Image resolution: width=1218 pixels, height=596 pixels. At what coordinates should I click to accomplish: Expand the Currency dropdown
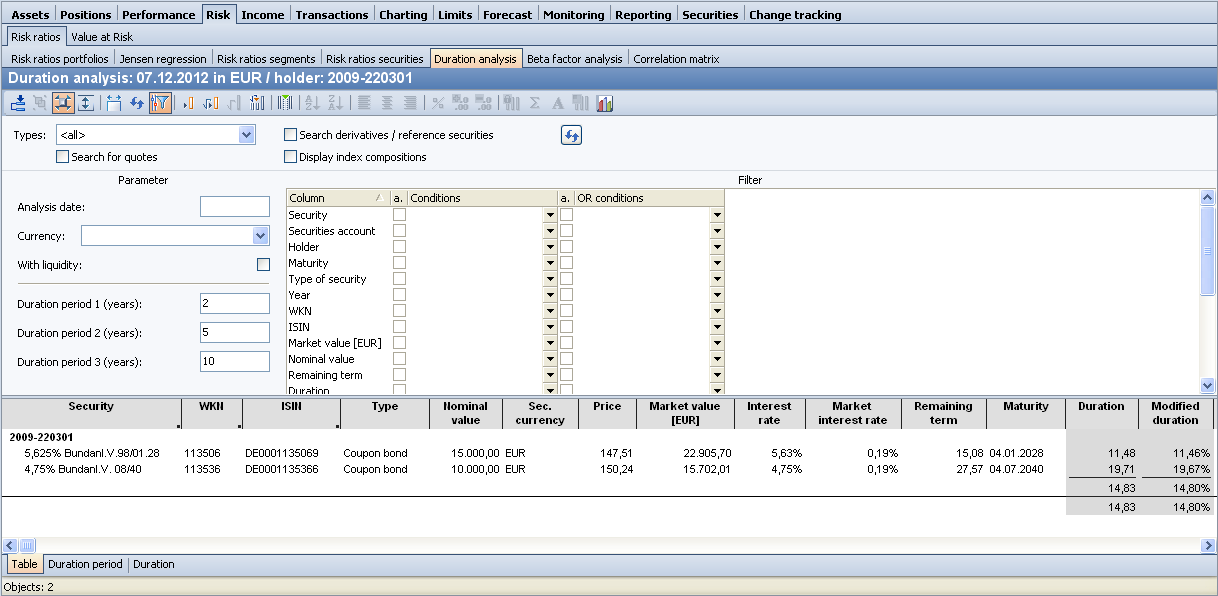(x=261, y=236)
